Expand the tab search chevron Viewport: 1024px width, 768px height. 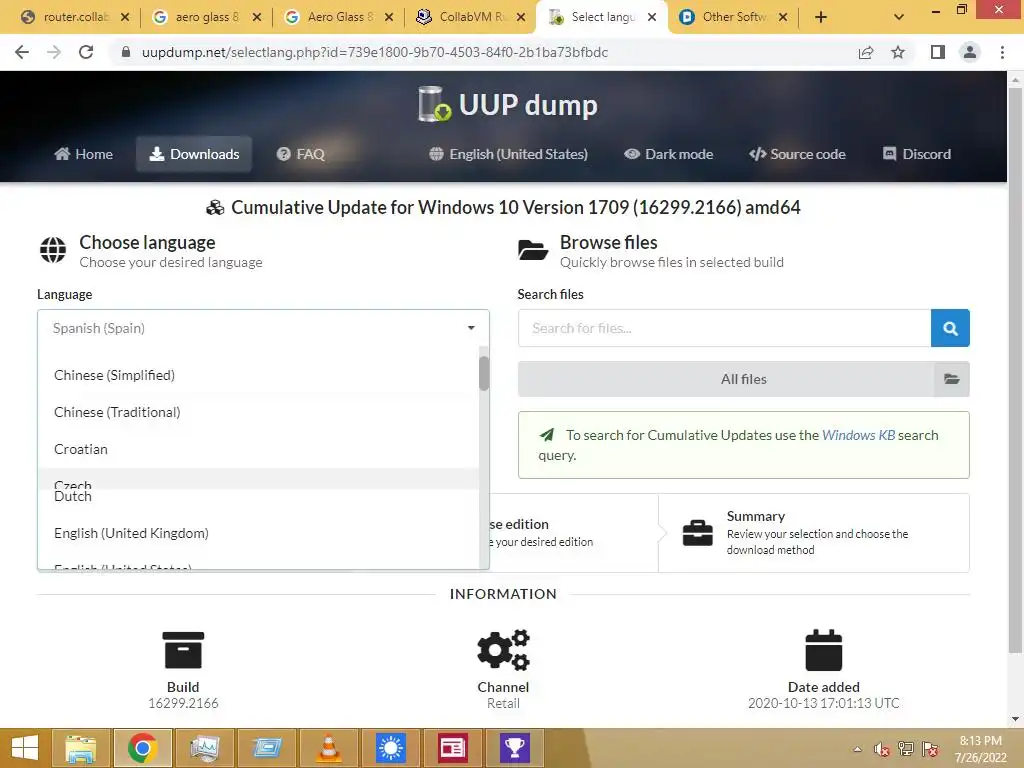pyautogui.click(x=899, y=17)
